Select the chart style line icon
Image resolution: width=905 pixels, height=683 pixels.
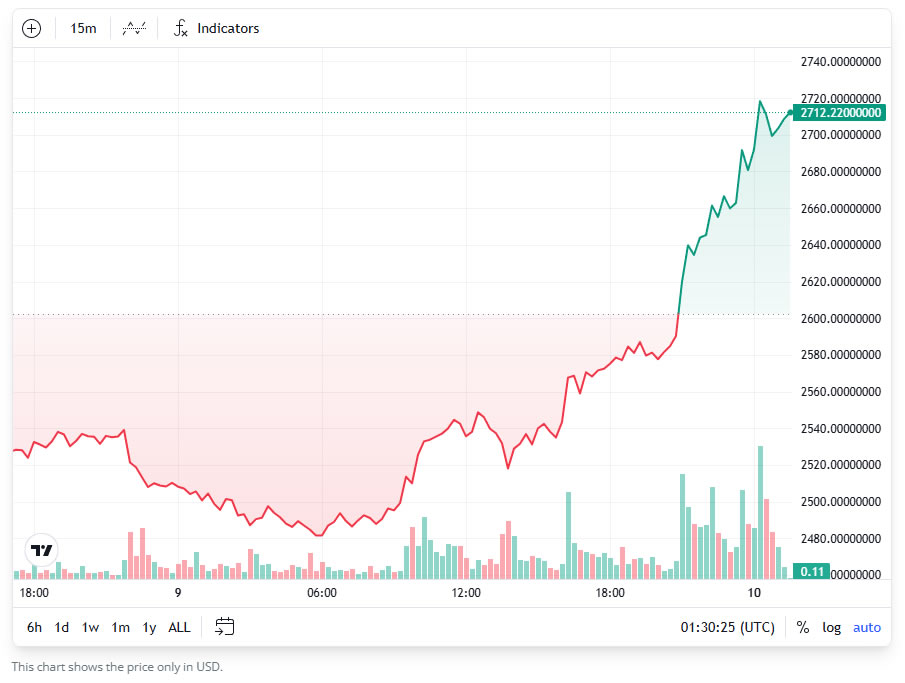(x=134, y=28)
